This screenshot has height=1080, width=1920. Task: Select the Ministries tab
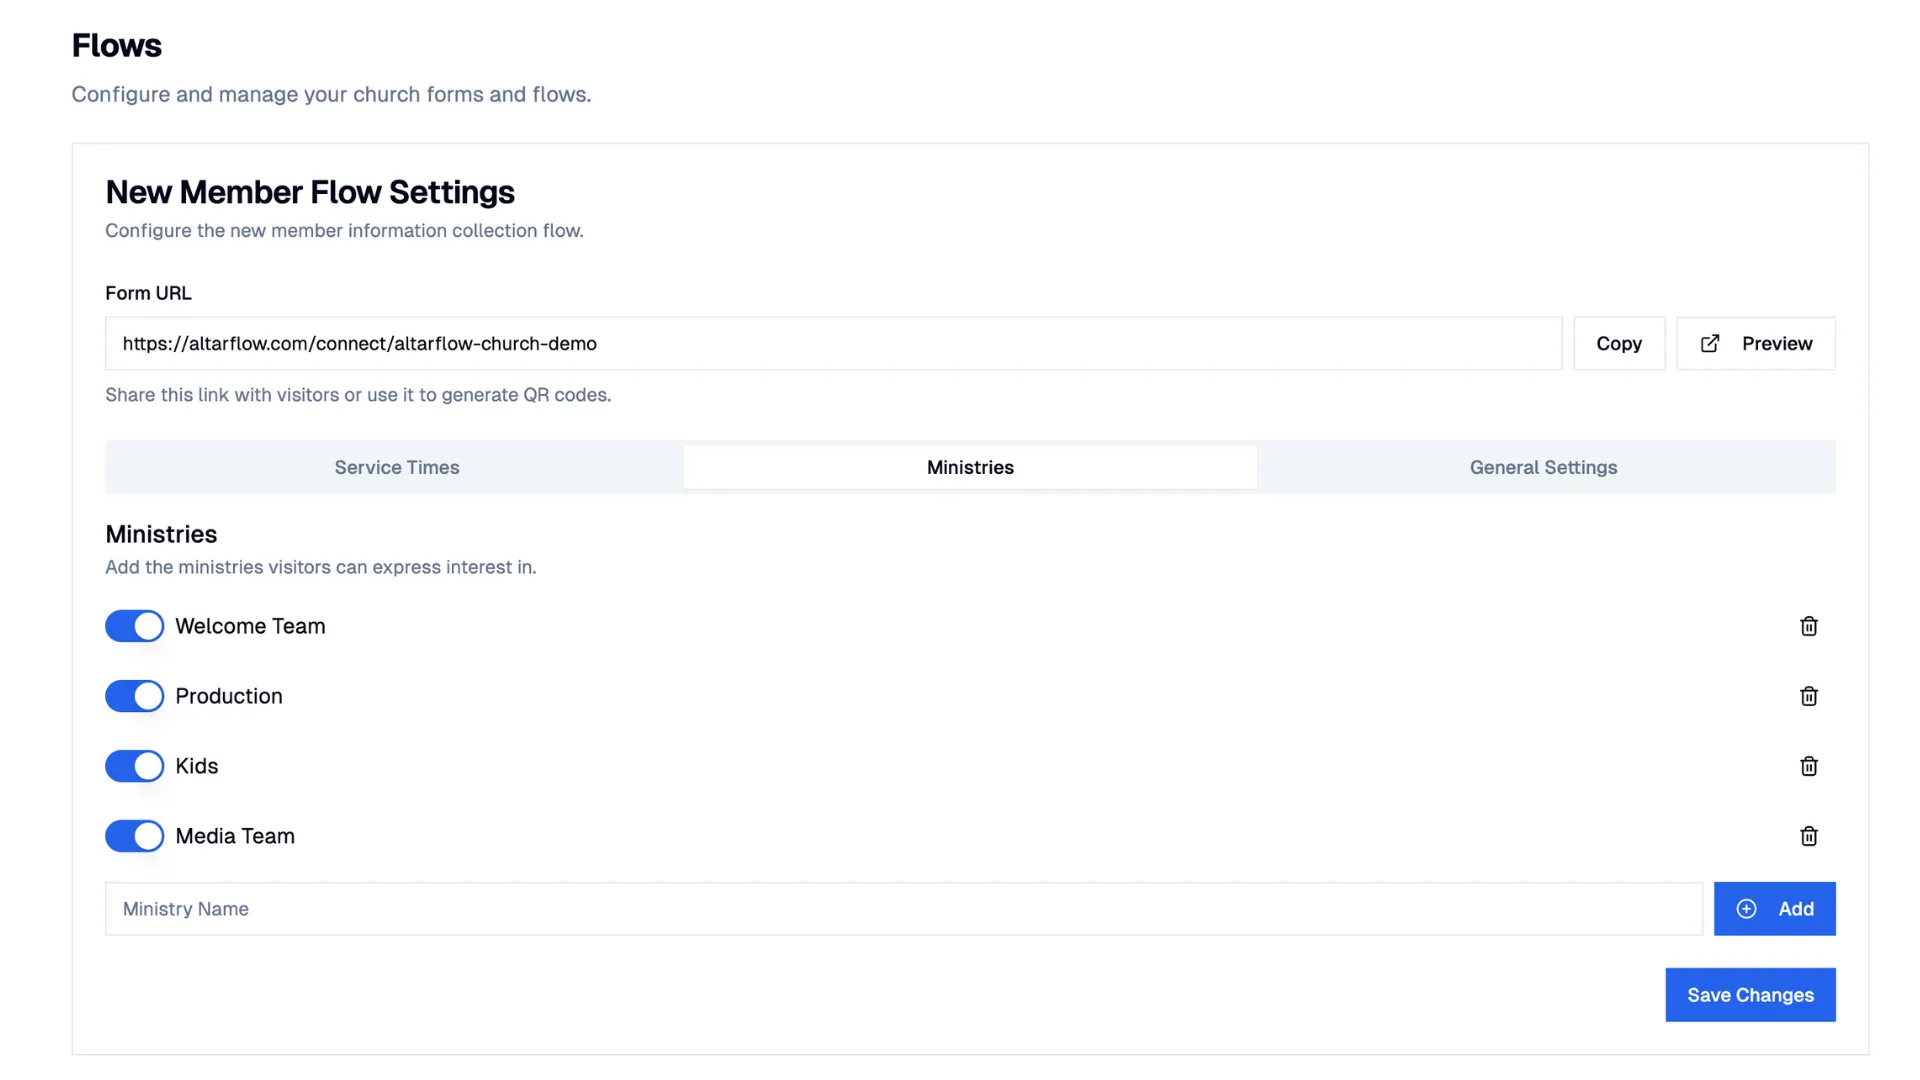pos(969,467)
